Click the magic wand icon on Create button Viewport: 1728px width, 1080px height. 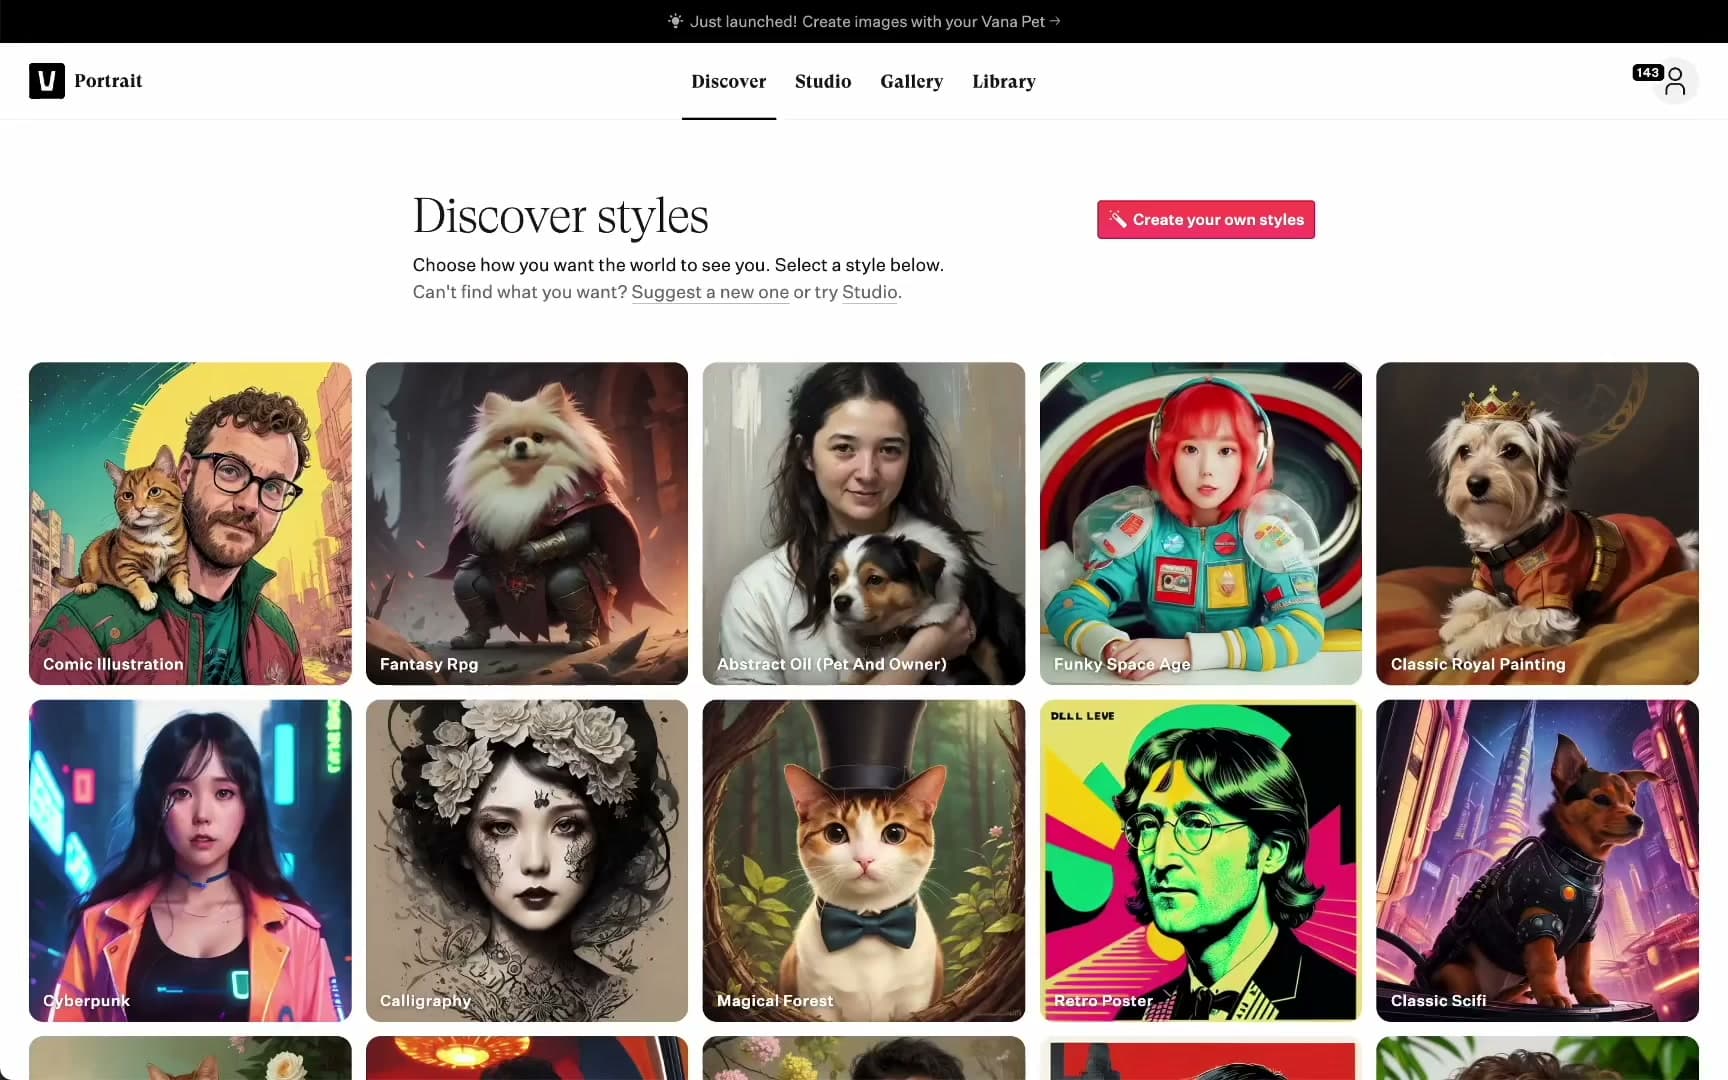(1118, 220)
